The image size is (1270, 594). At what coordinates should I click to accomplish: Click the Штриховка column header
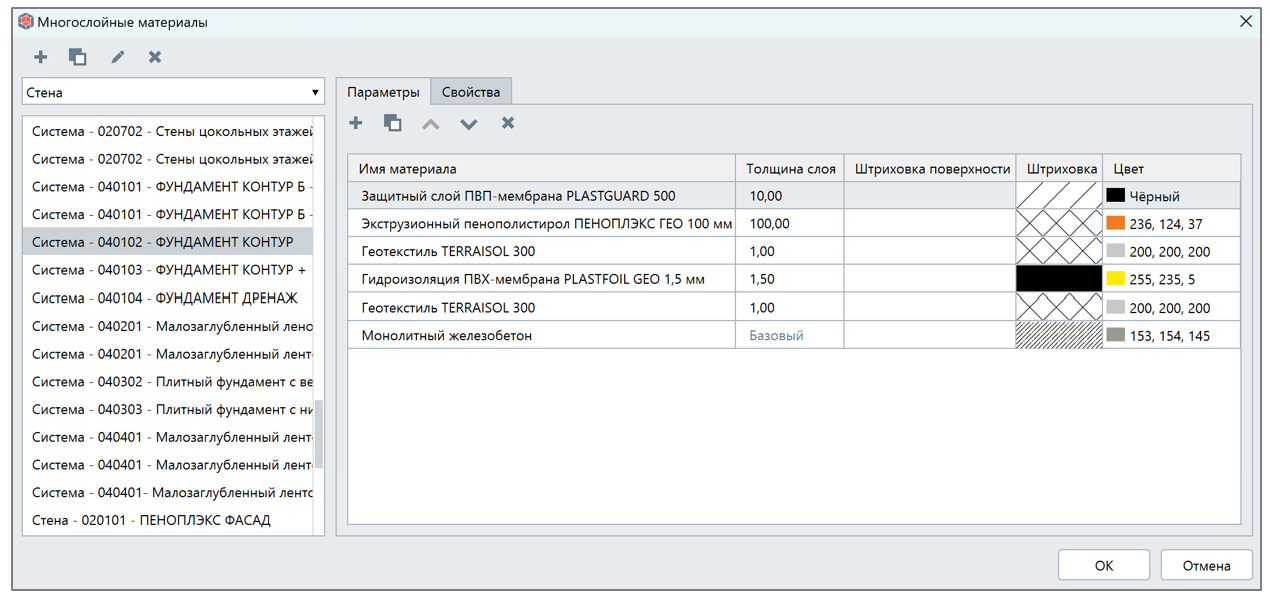click(1059, 168)
